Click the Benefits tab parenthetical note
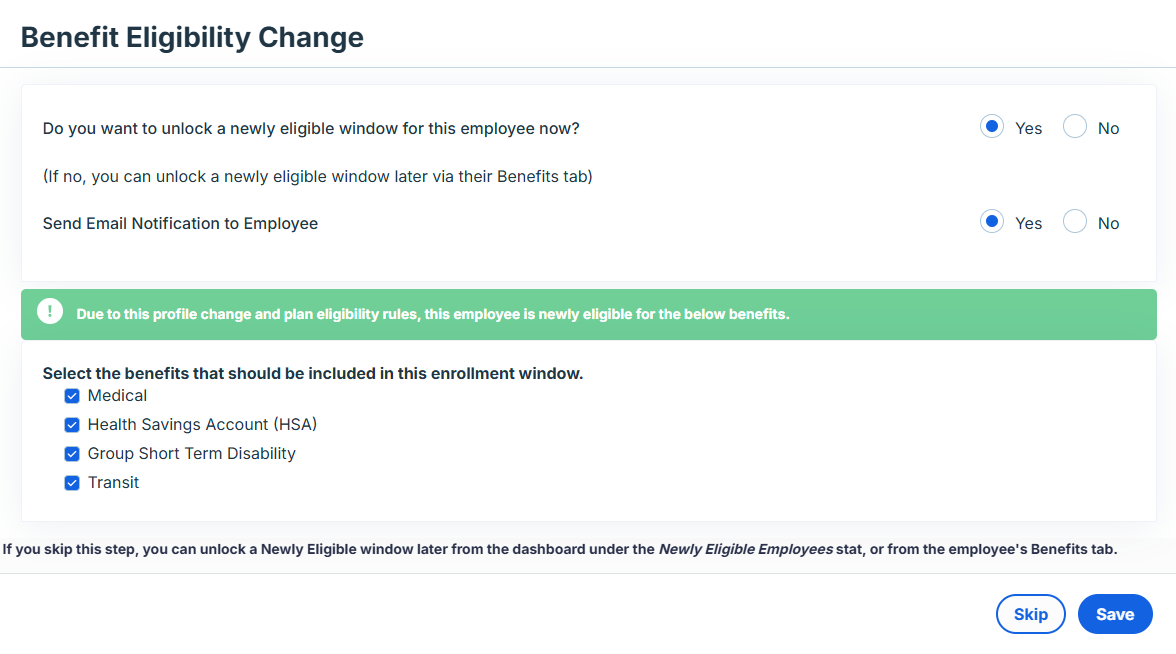Screen dimensions: 1176x654 (x=317, y=177)
